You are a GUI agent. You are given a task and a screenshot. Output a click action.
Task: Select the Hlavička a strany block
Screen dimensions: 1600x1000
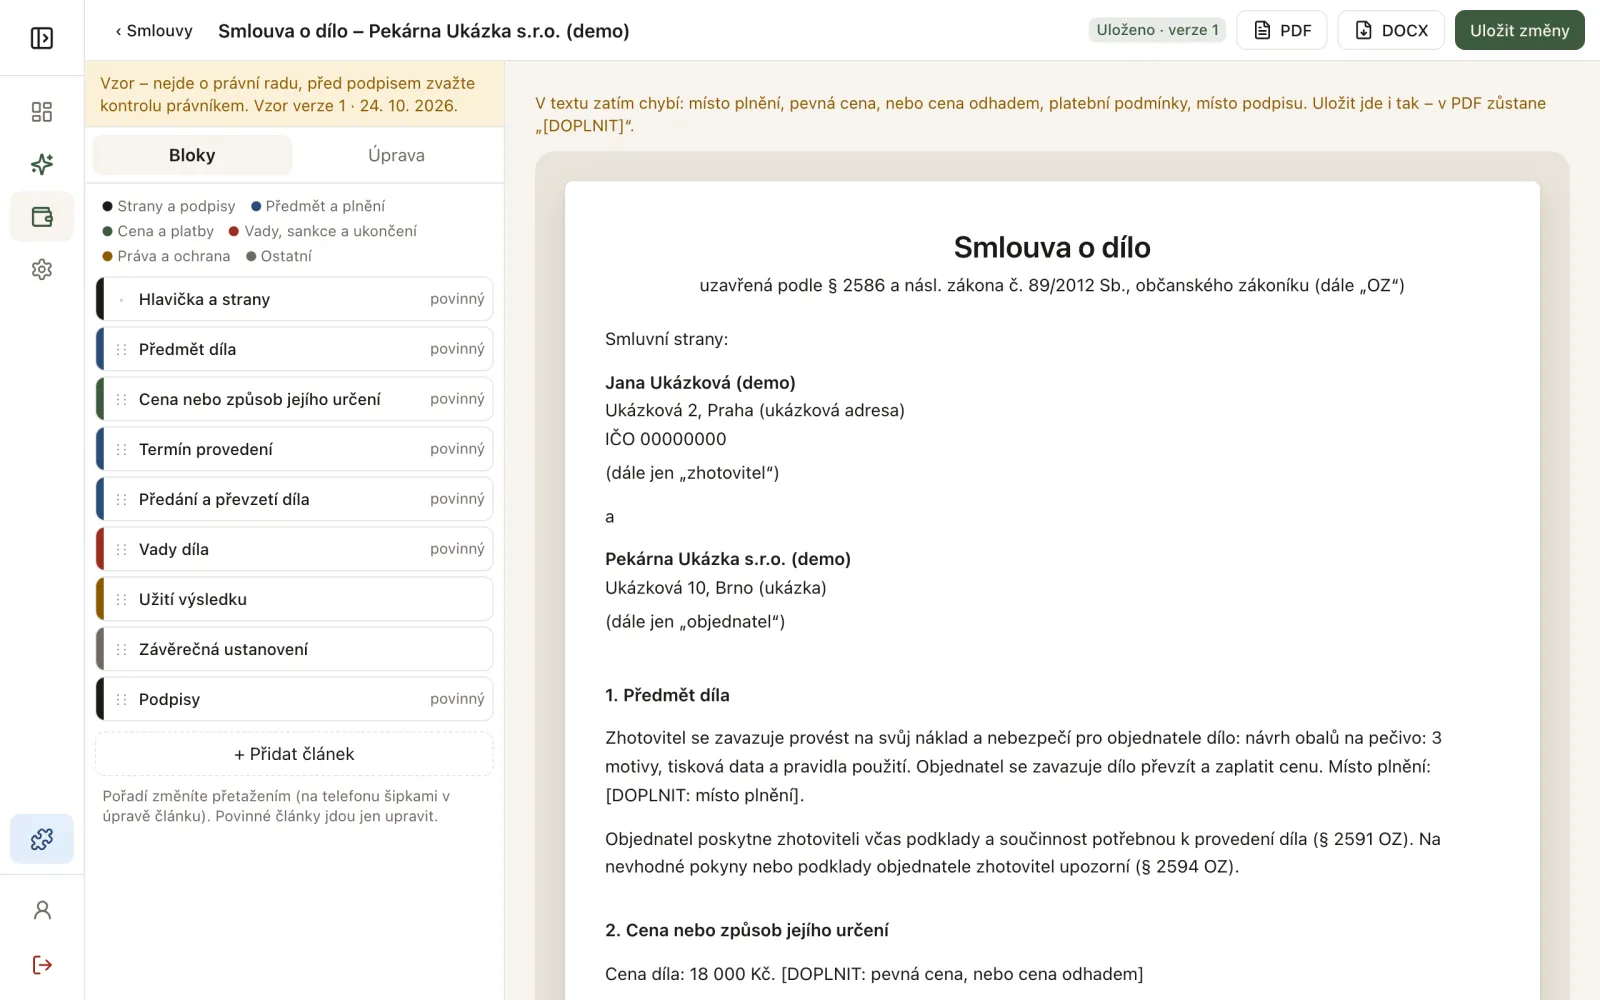pos(294,299)
